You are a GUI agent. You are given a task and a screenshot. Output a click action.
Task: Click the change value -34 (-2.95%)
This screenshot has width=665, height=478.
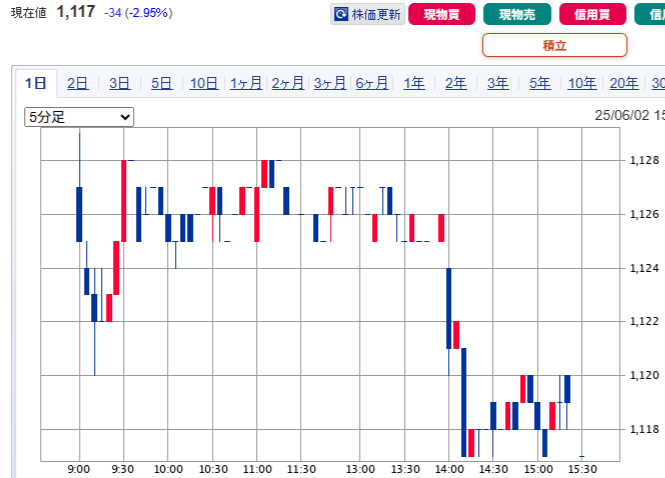(138, 13)
